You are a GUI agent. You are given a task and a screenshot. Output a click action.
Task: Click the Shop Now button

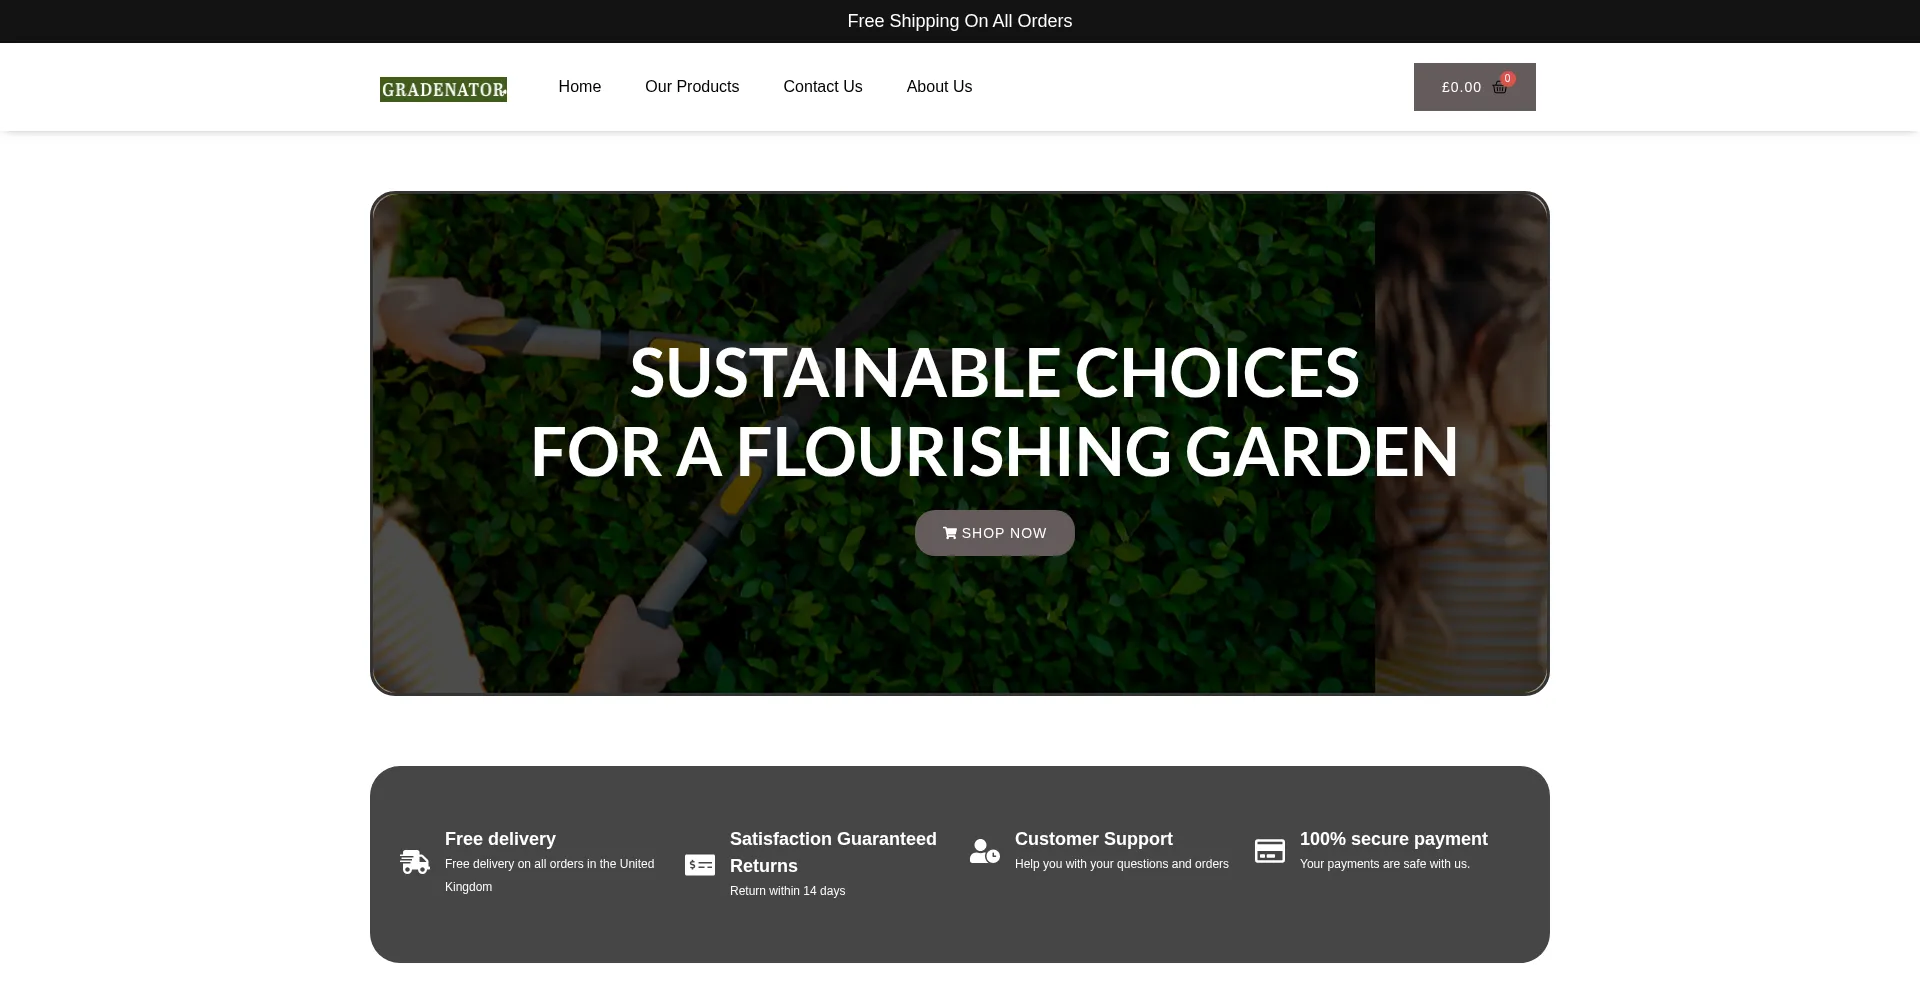tap(995, 533)
